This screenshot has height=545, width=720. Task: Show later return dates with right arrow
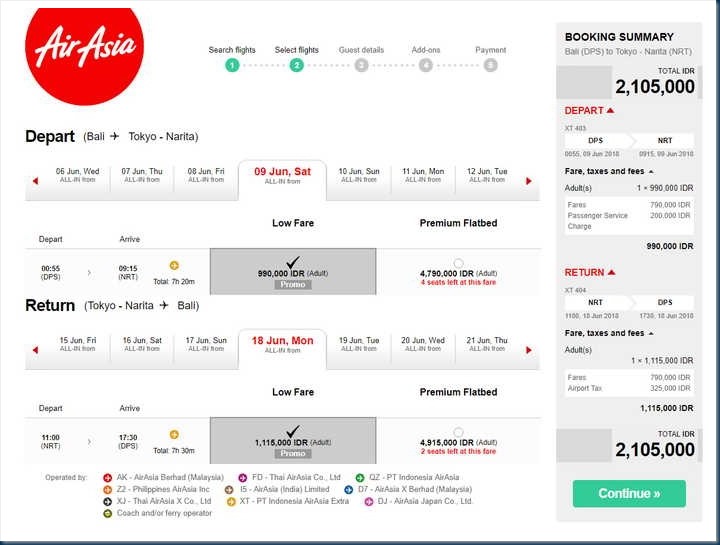click(529, 350)
